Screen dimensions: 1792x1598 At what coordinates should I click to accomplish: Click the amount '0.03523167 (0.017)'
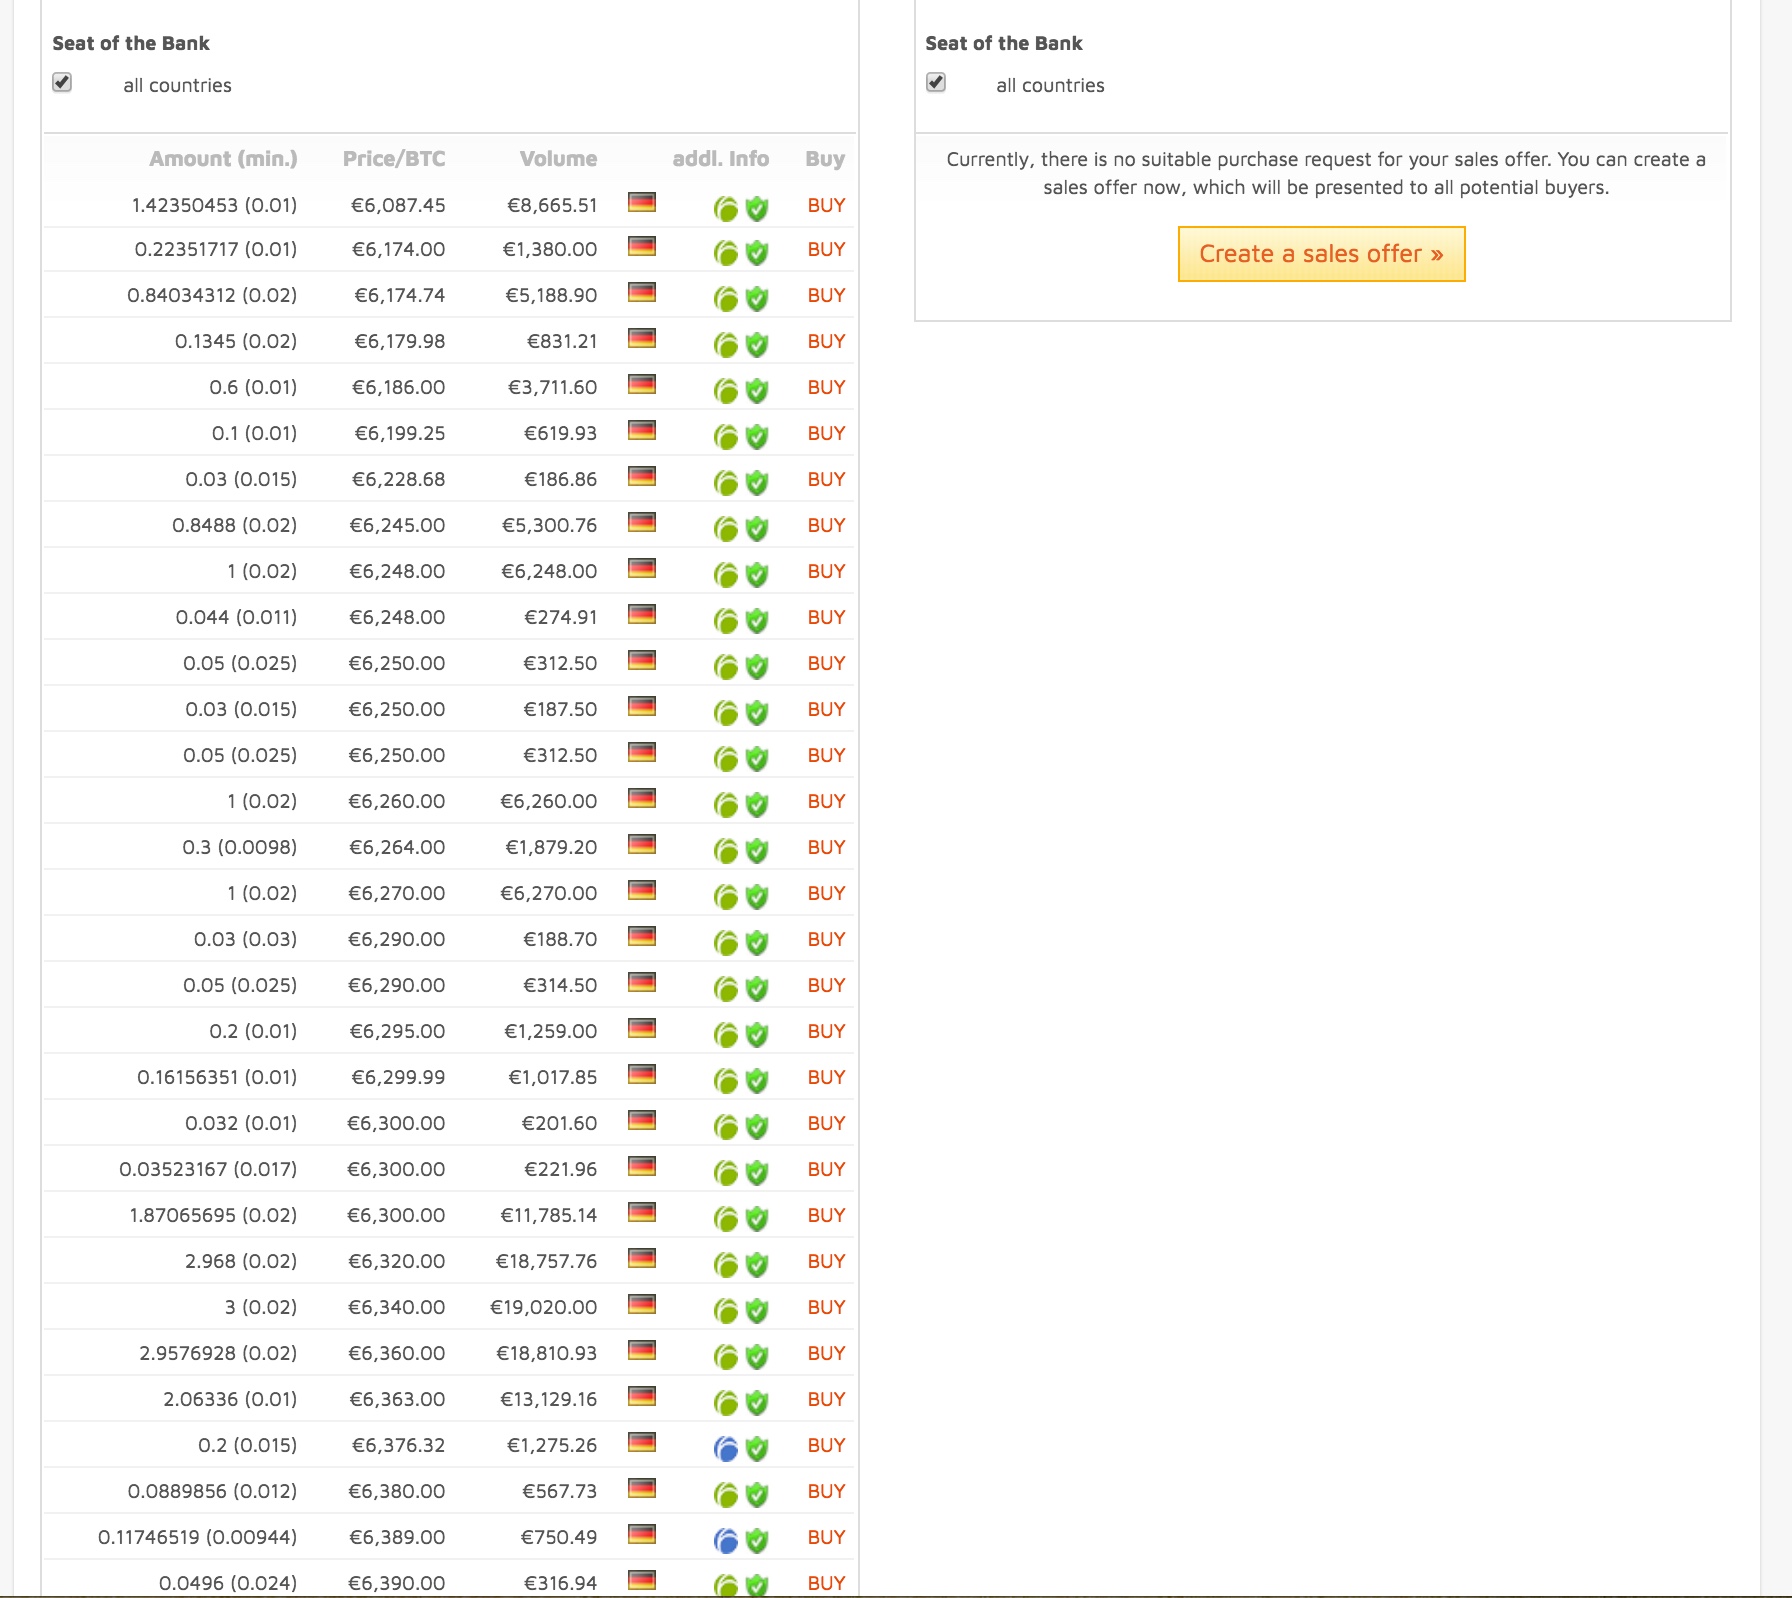208,1169
